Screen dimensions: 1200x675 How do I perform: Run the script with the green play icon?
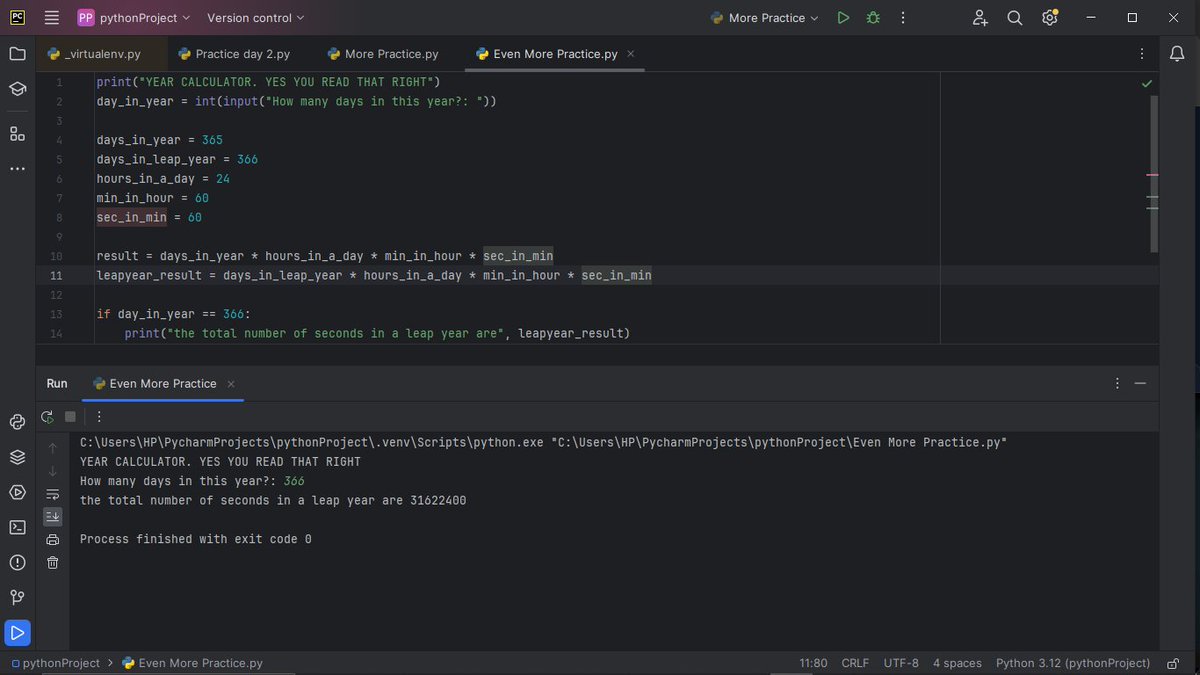tap(843, 17)
